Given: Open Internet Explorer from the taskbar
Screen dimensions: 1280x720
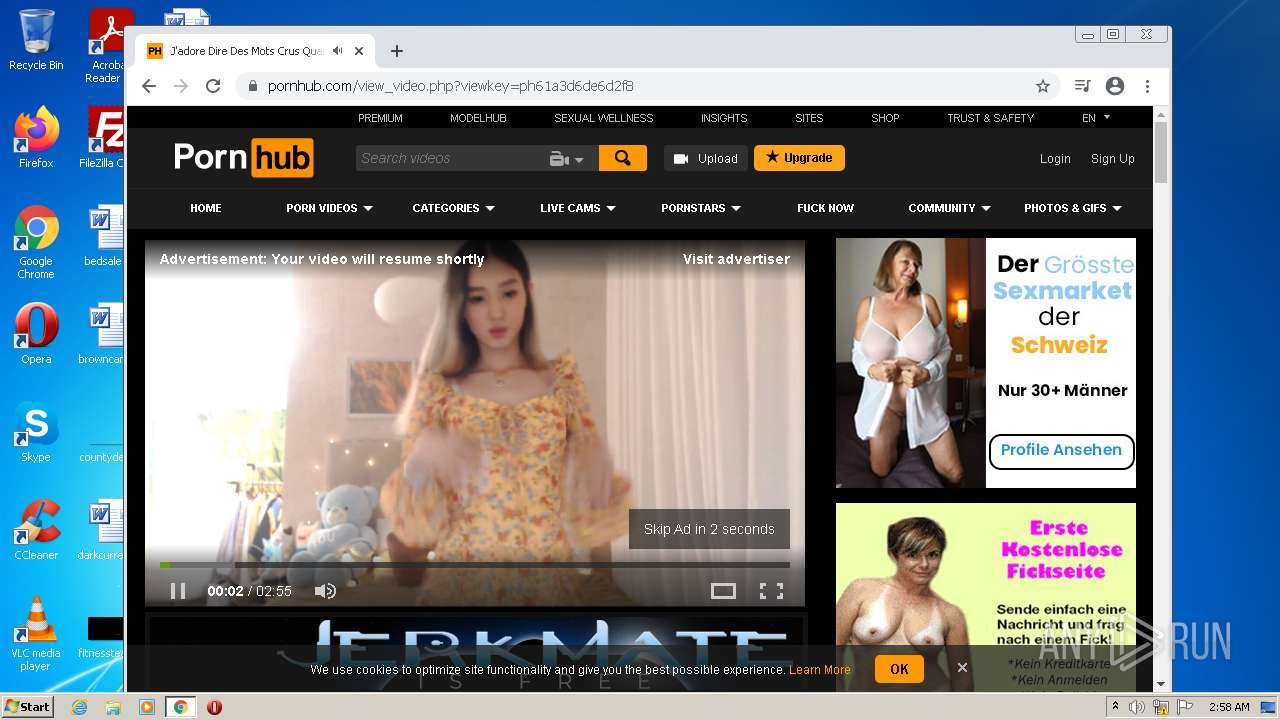Looking at the screenshot, I should point(79,707).
